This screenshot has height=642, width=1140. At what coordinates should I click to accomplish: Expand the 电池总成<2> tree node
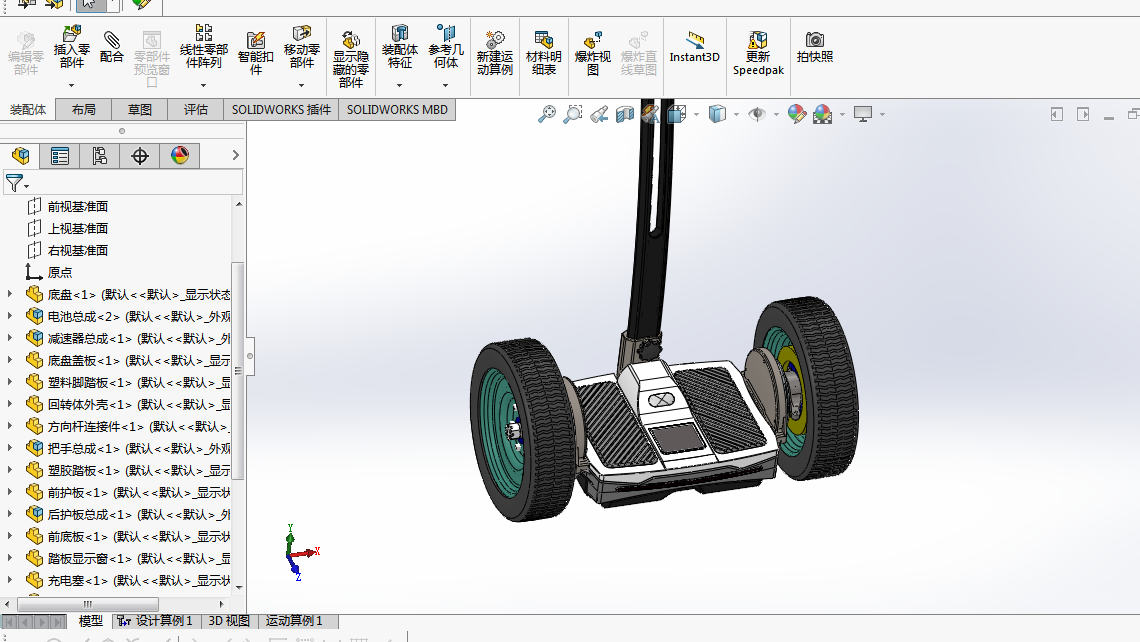pyautogui.click(x=9, y=316)
